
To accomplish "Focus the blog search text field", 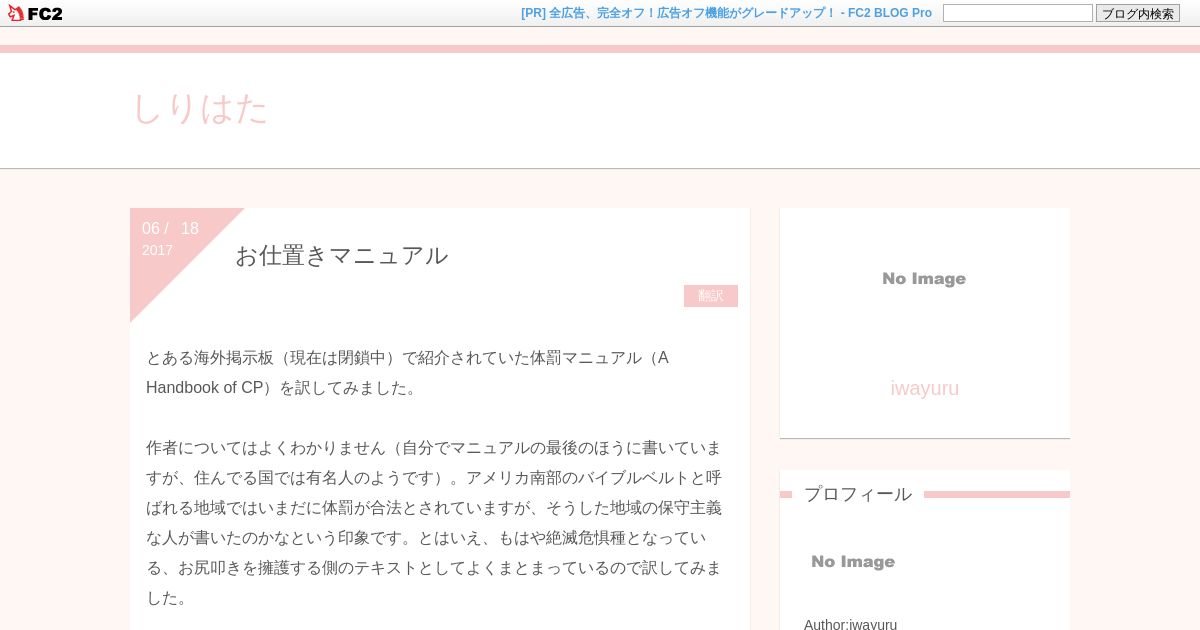I will [1017, 13].
